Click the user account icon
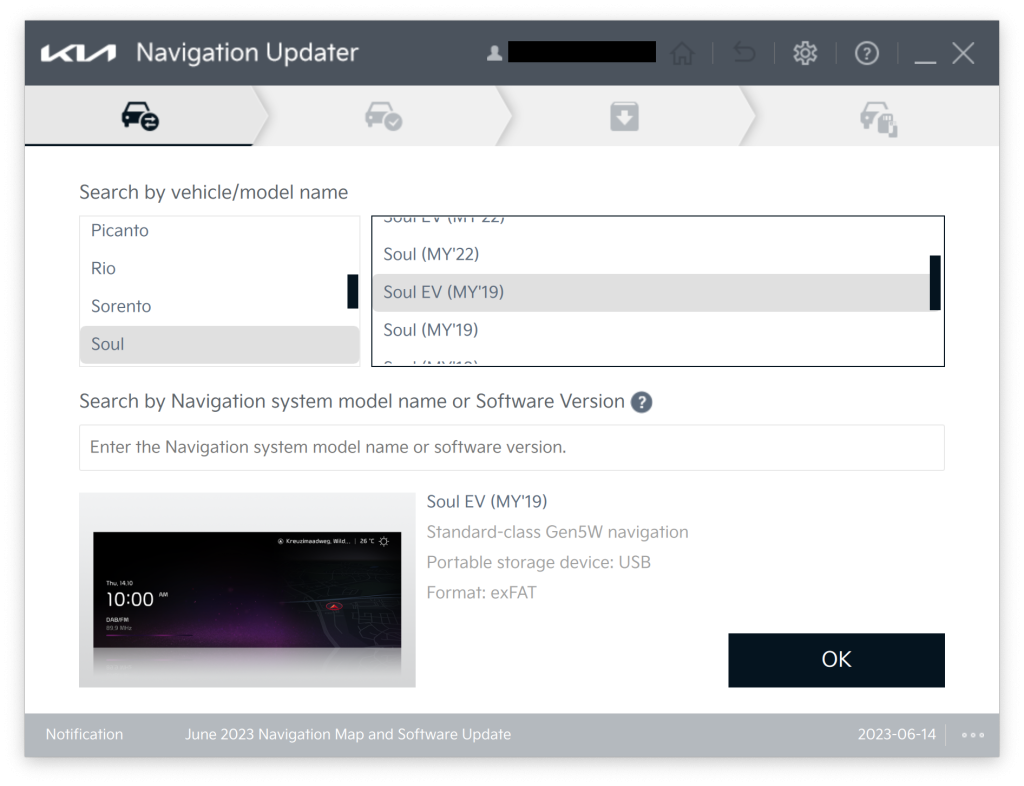The image size is (1024, 786). click(494, 51)
